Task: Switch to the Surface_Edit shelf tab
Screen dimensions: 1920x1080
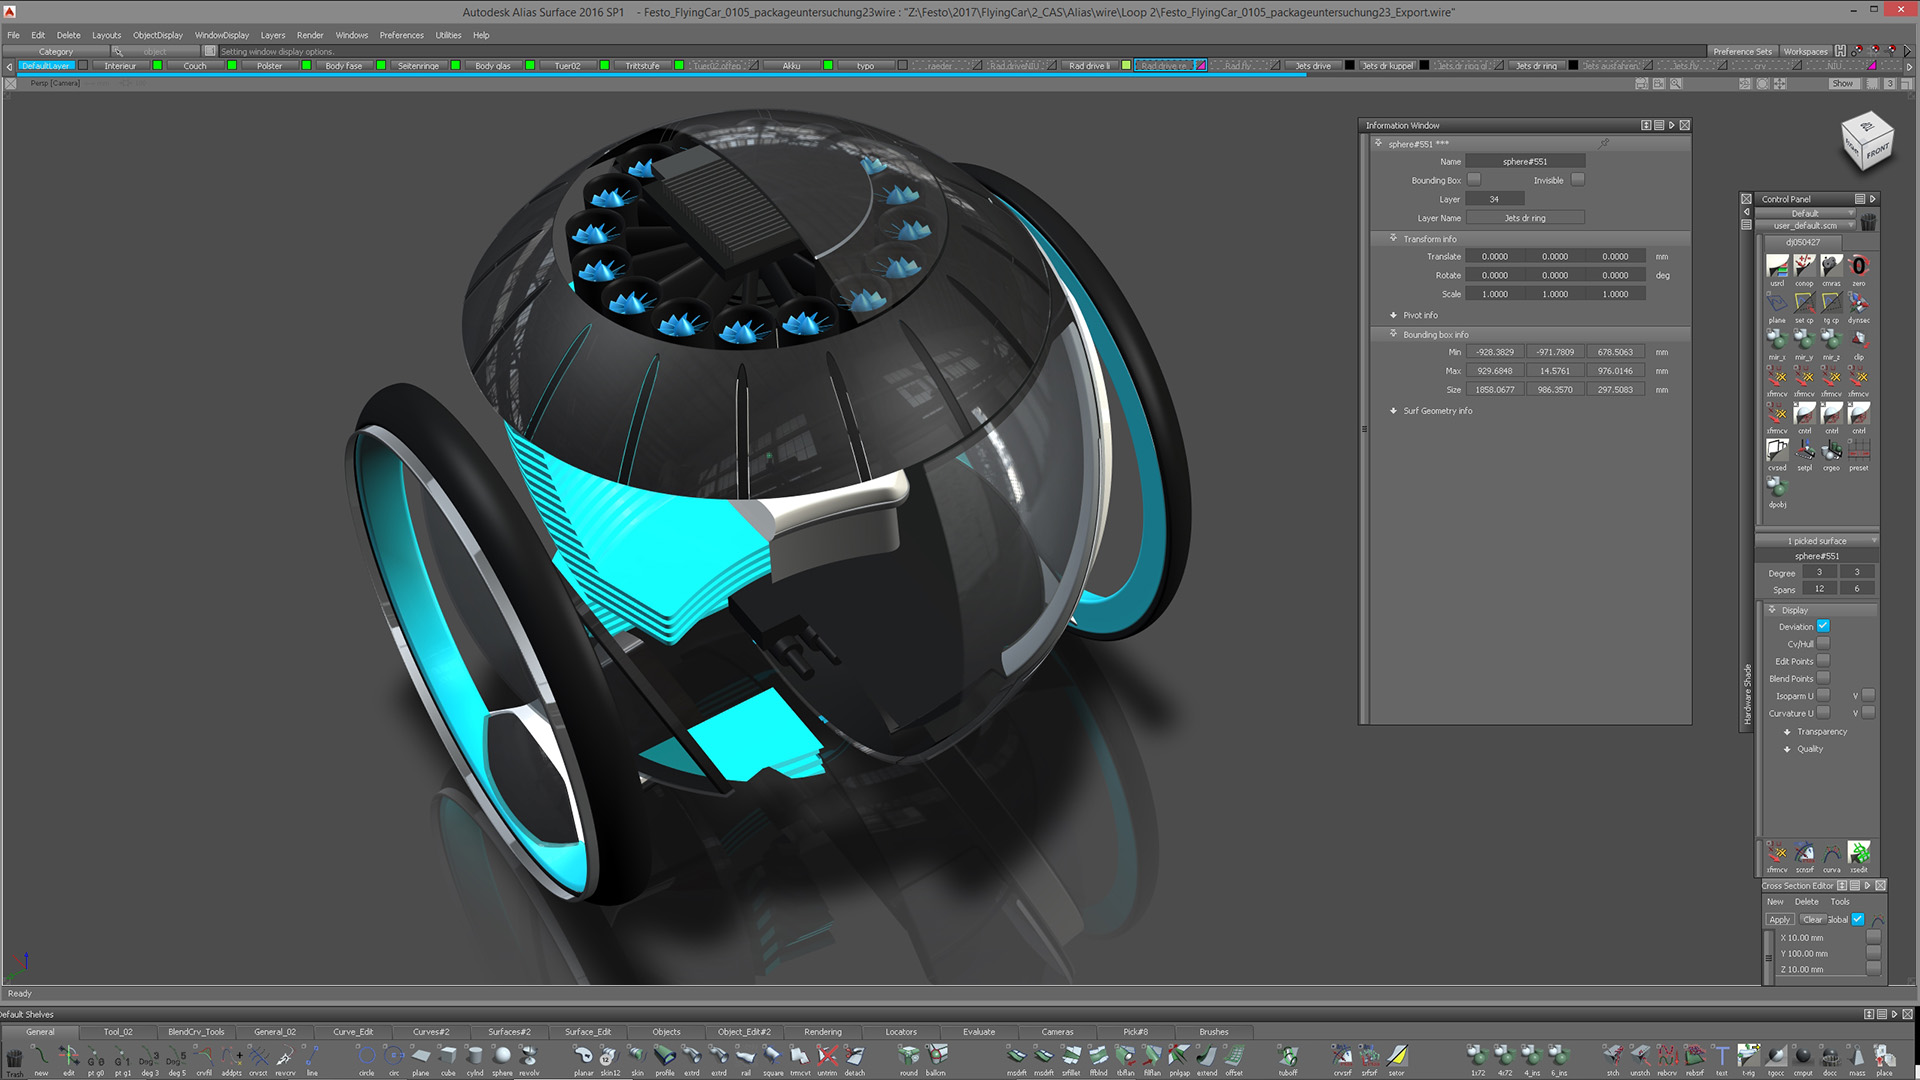Action: [588, 1032]
